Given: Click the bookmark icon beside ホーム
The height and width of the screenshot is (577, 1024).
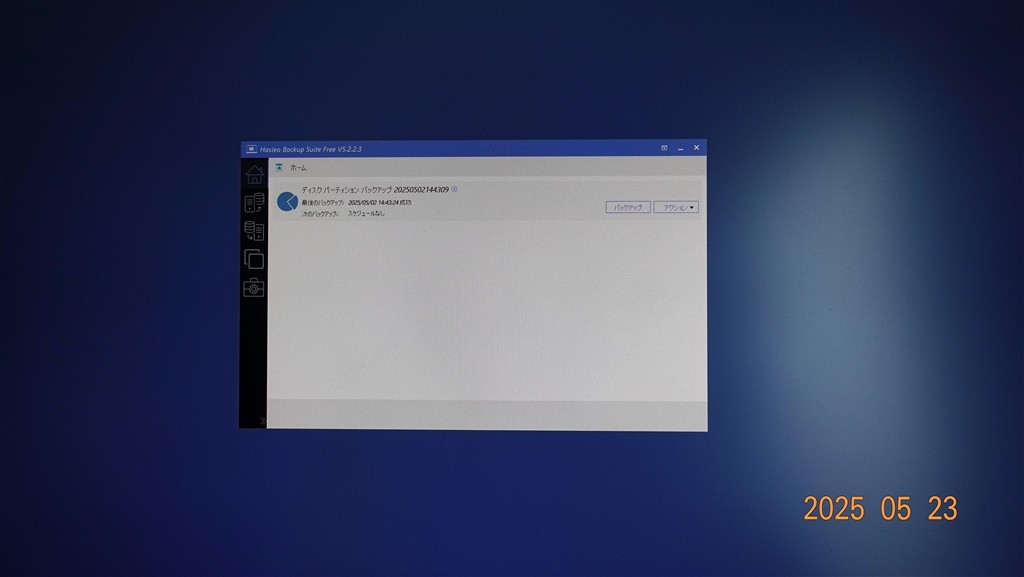Looking at the screenshot, I should click(x=279, y=168).
